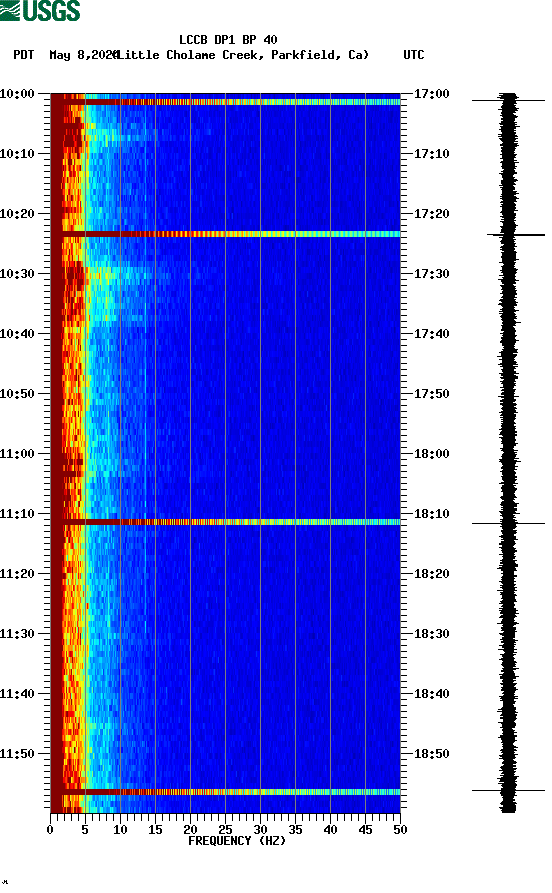Click the '18:30' UTC time label
The height and width of the screenshot is (893, 552).
click(x=432, y=633)
